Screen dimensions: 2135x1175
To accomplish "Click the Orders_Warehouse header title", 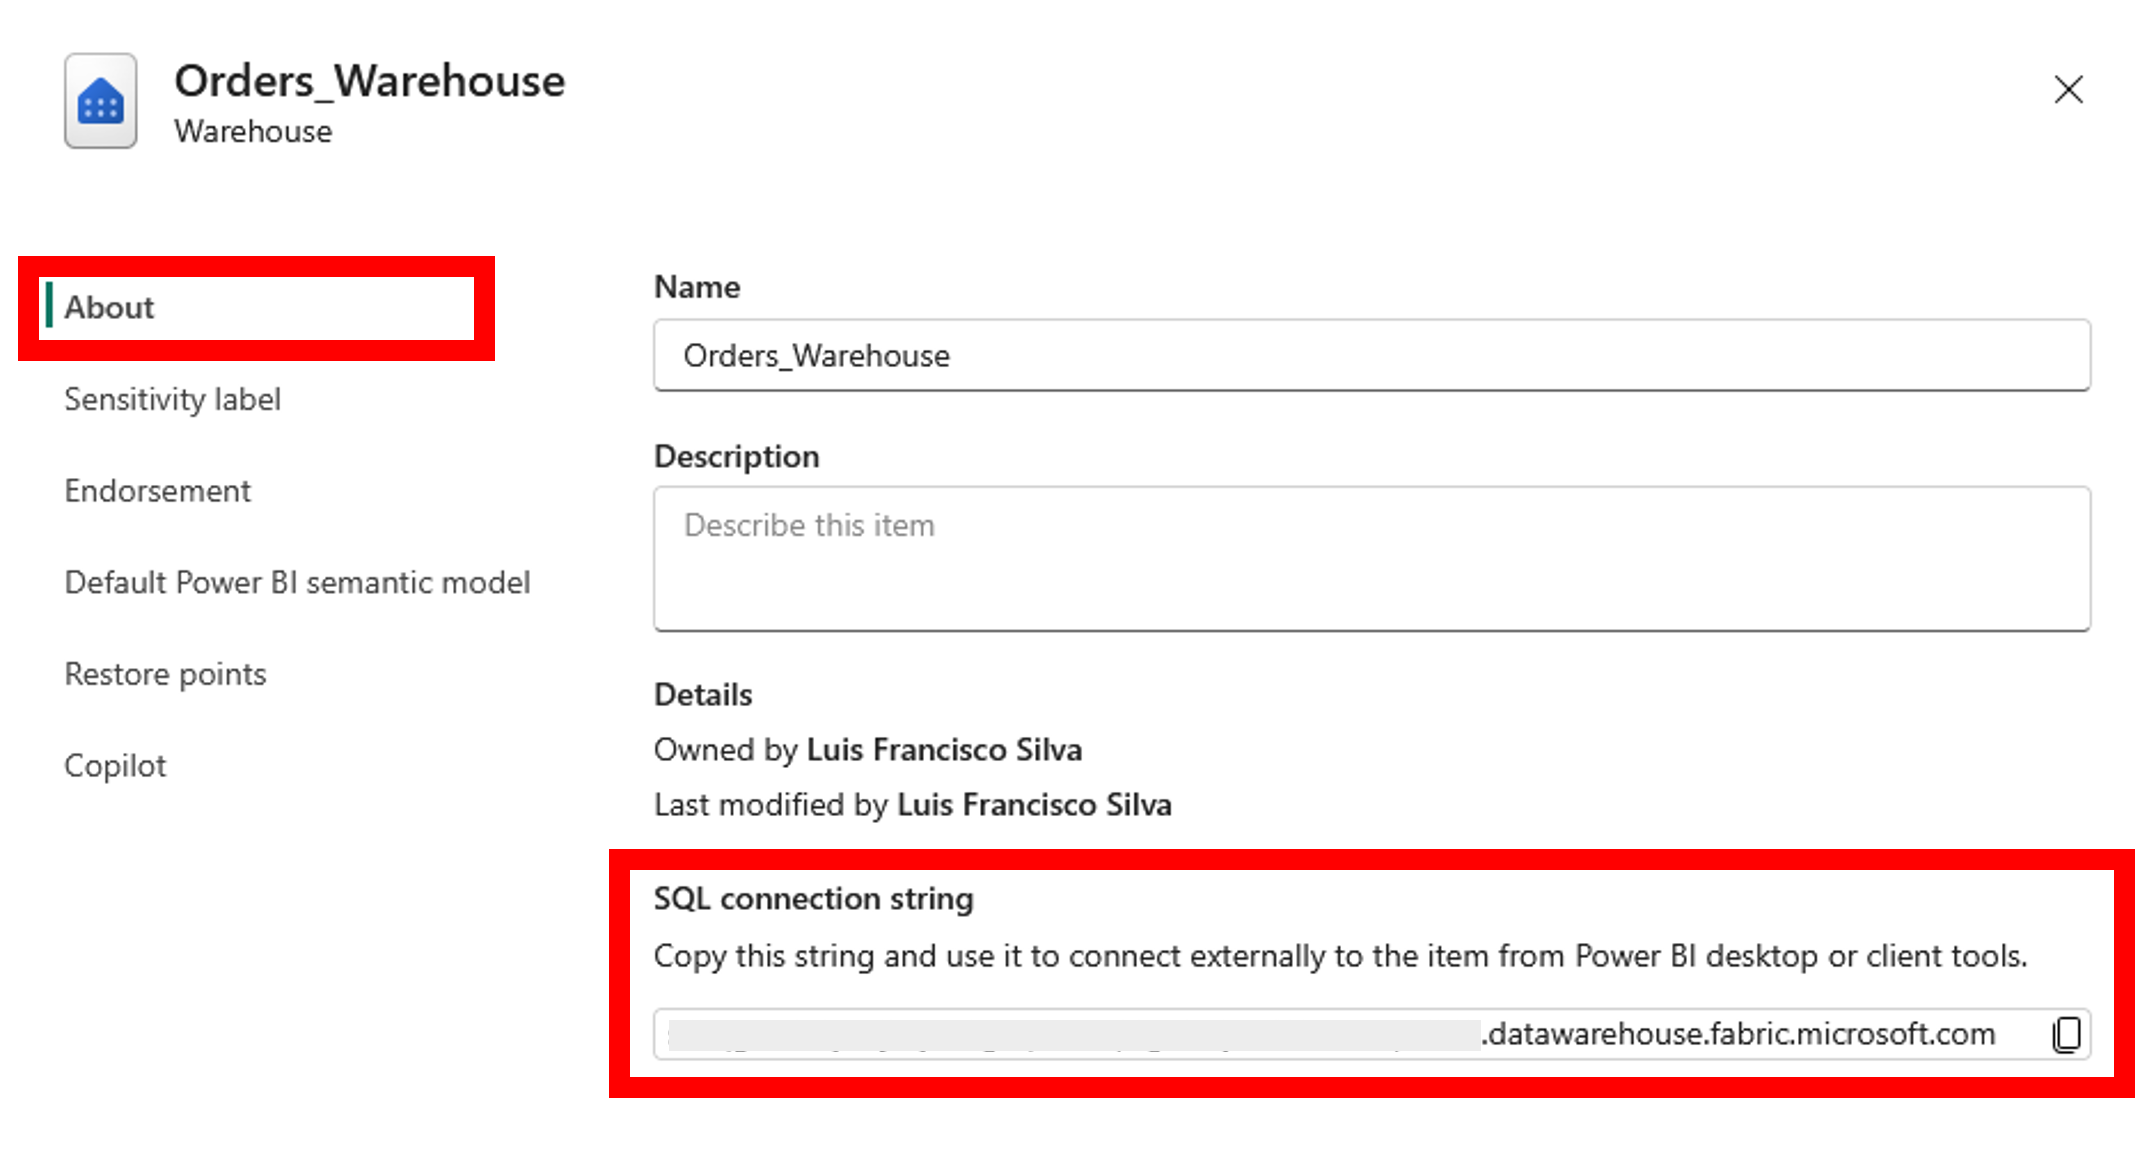I will tap(369, 80).
